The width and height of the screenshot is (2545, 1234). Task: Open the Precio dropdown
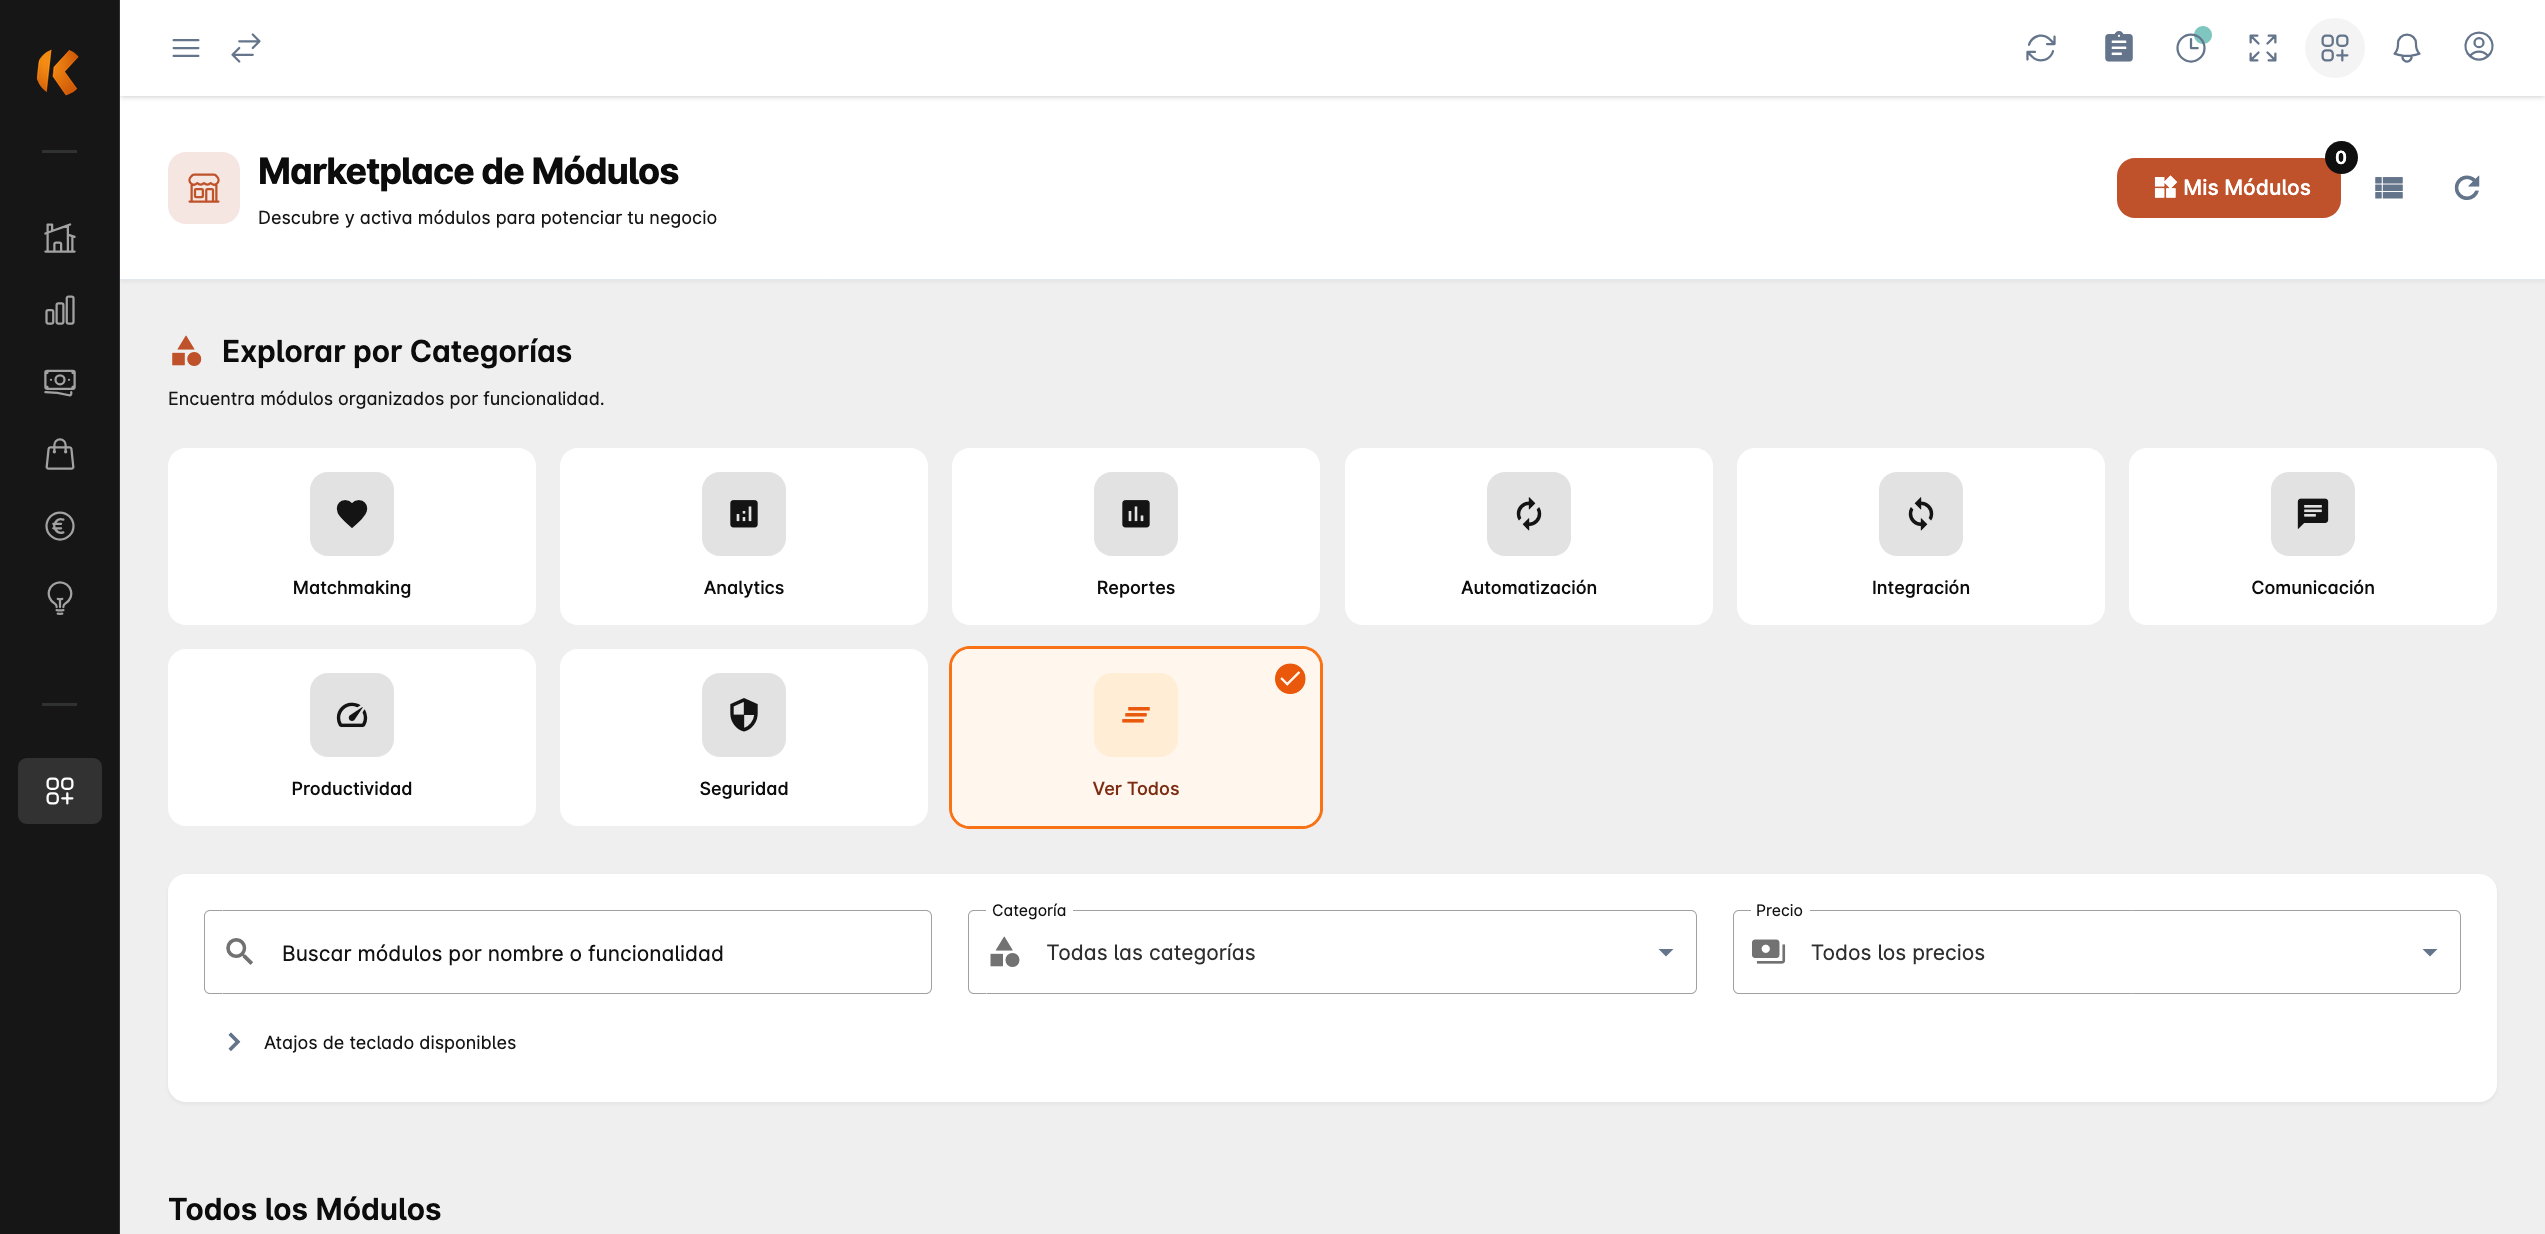(2096, 952)
